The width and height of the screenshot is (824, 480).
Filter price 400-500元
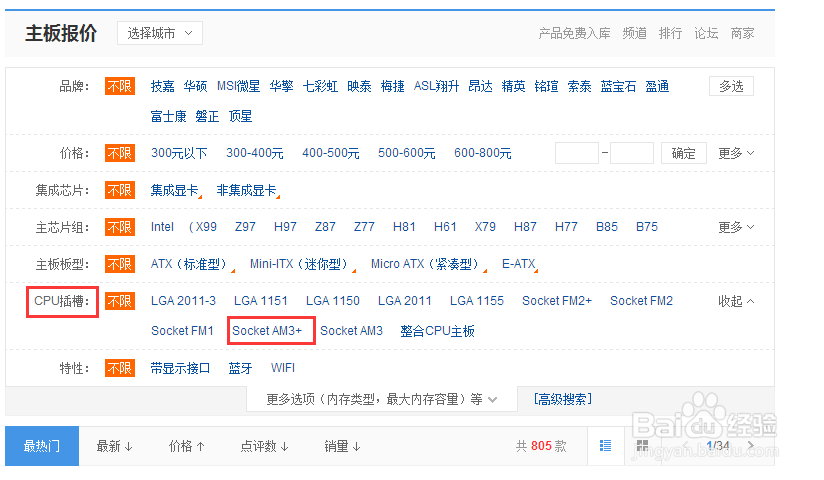click(x=331, y=153)
